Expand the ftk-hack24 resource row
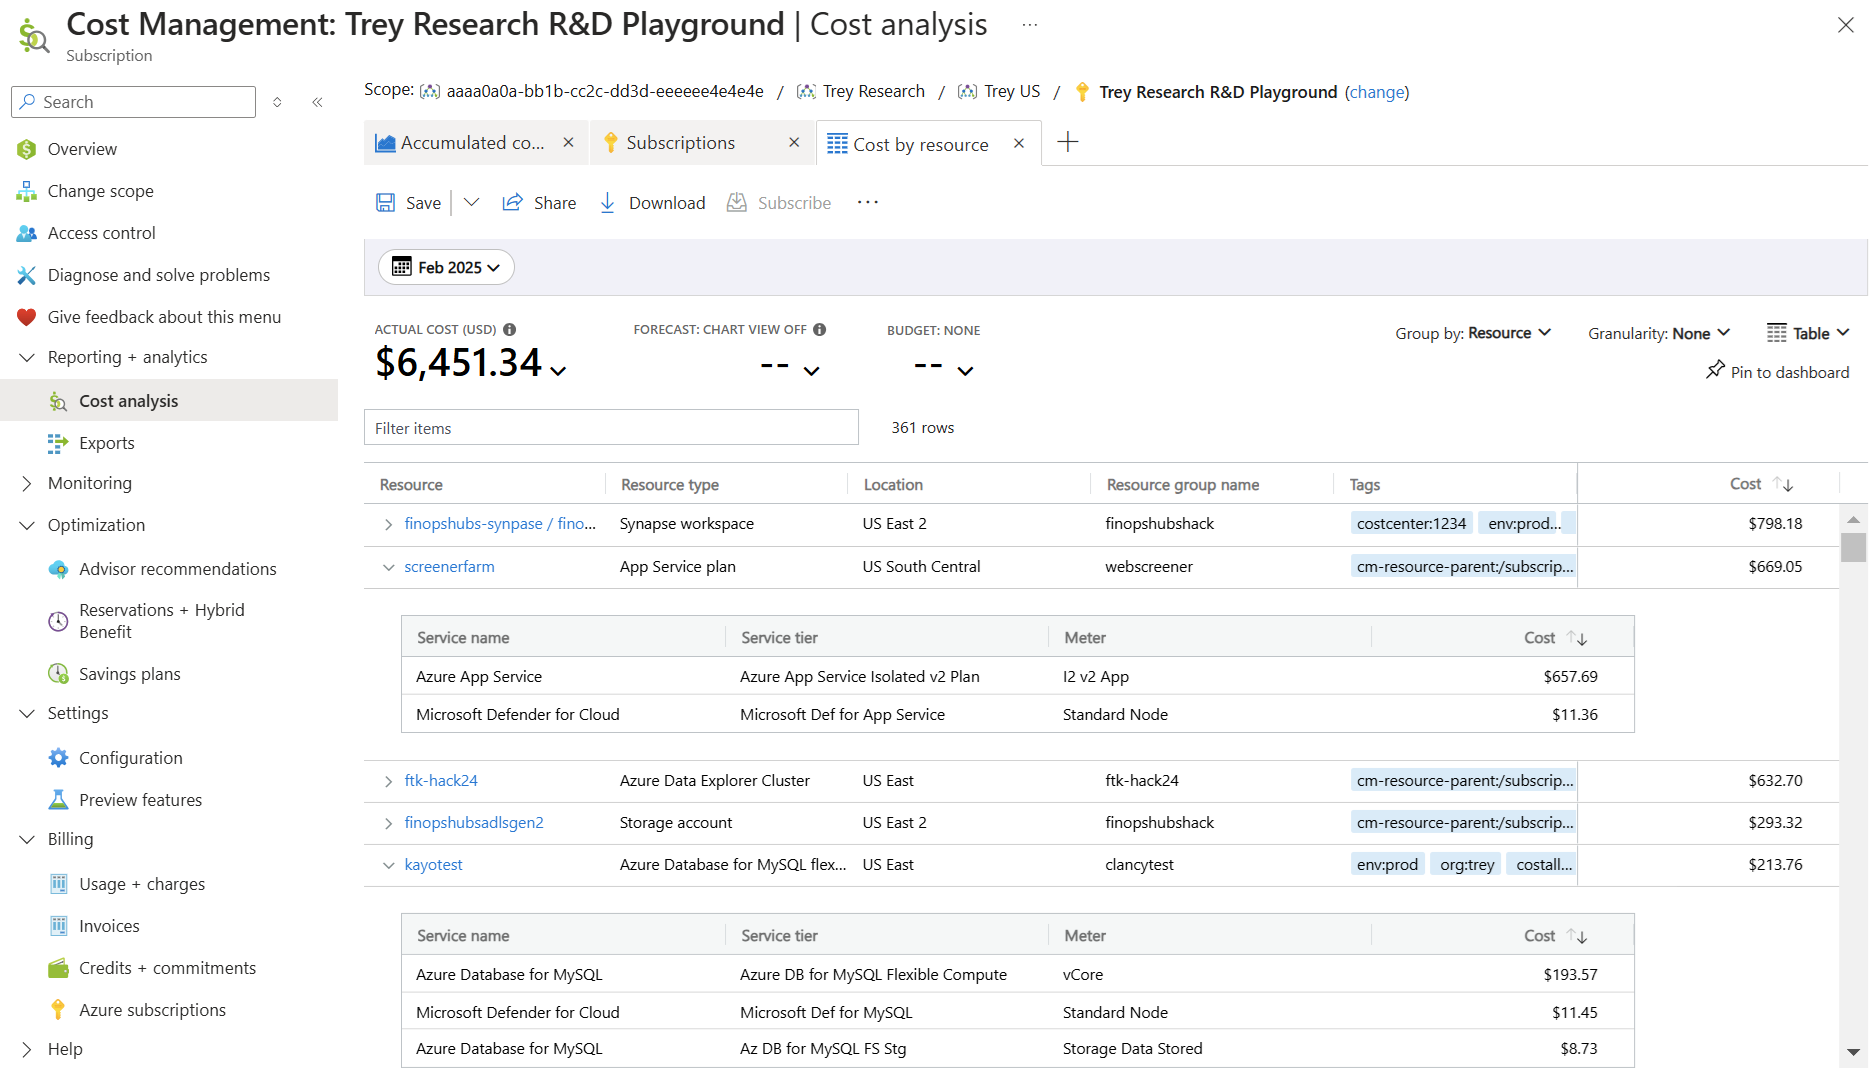 [x=388, y=781]
